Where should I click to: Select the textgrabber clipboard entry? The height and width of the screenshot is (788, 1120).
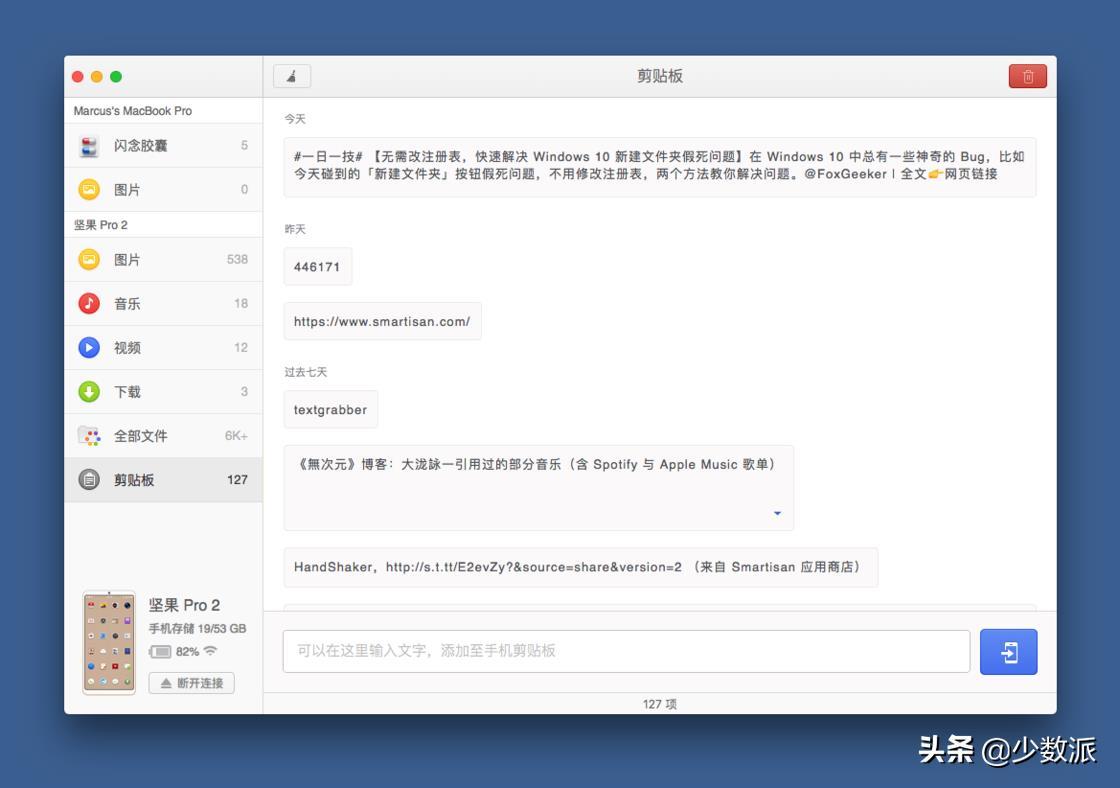click(x=330, y=410)
